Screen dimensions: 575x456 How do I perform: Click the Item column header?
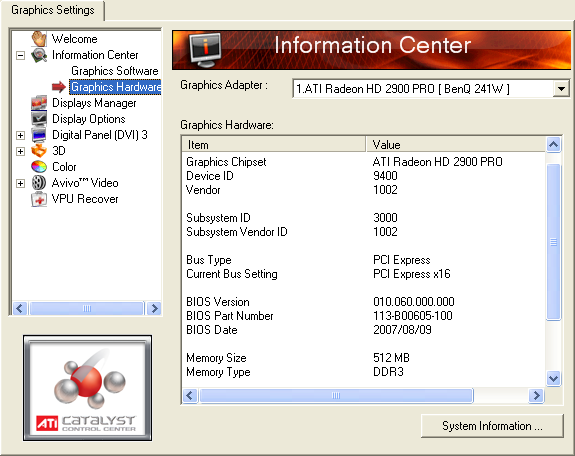274,145
